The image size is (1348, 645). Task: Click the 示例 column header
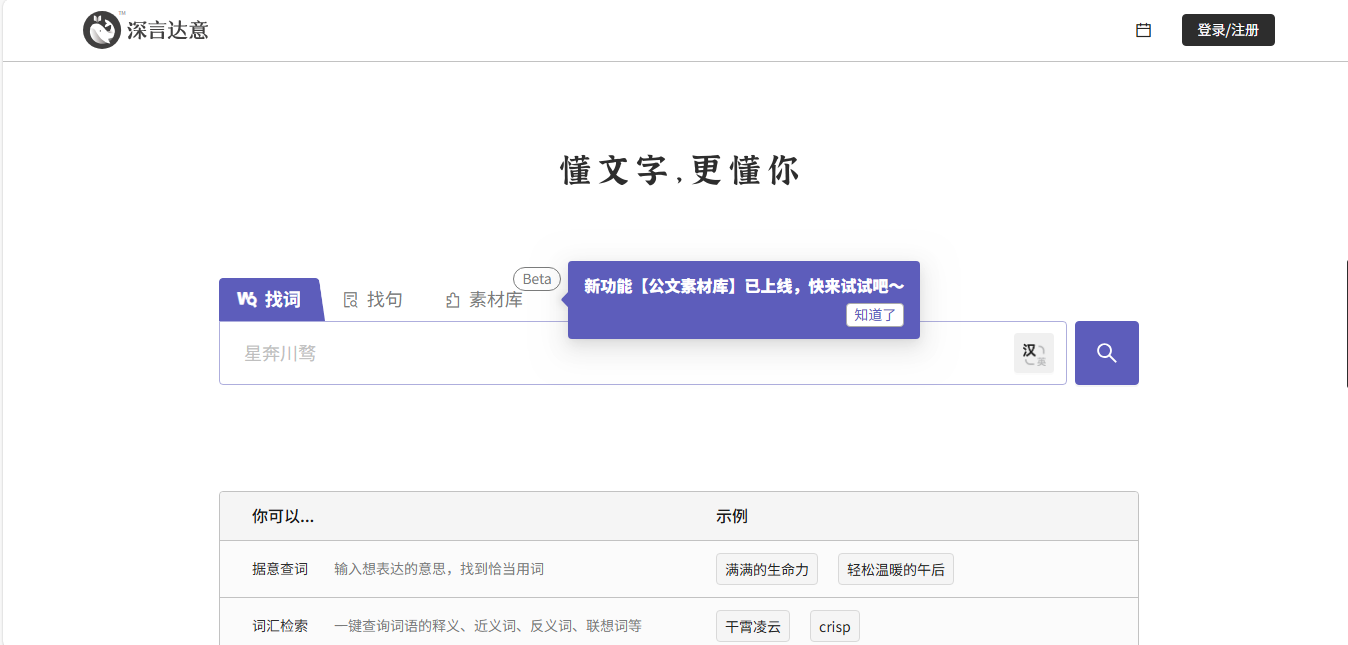click(732, 516)
